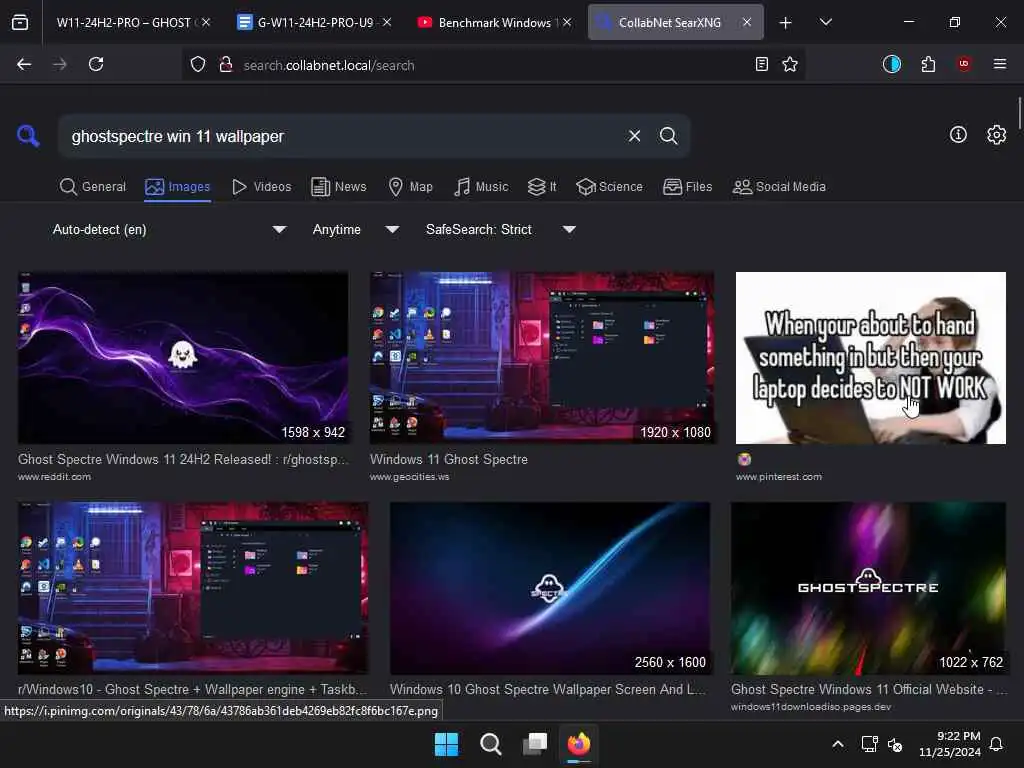Image resolution: width=1024 pixels, height=768 pixels.
Task: Clear the search query text
Action: [x=634, y=136]
